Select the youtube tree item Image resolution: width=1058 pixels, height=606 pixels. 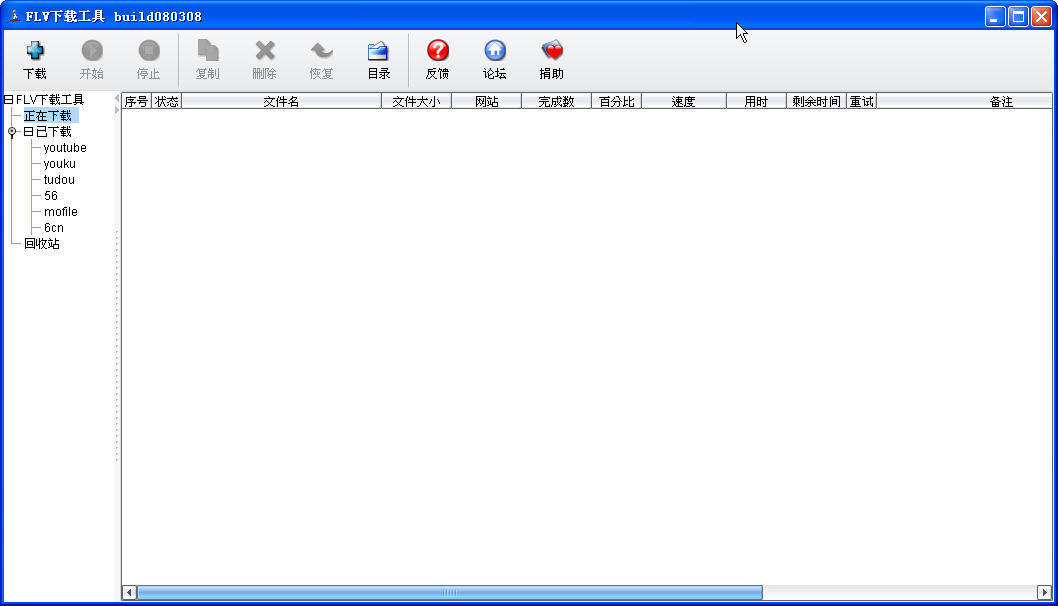pos(65,148)
